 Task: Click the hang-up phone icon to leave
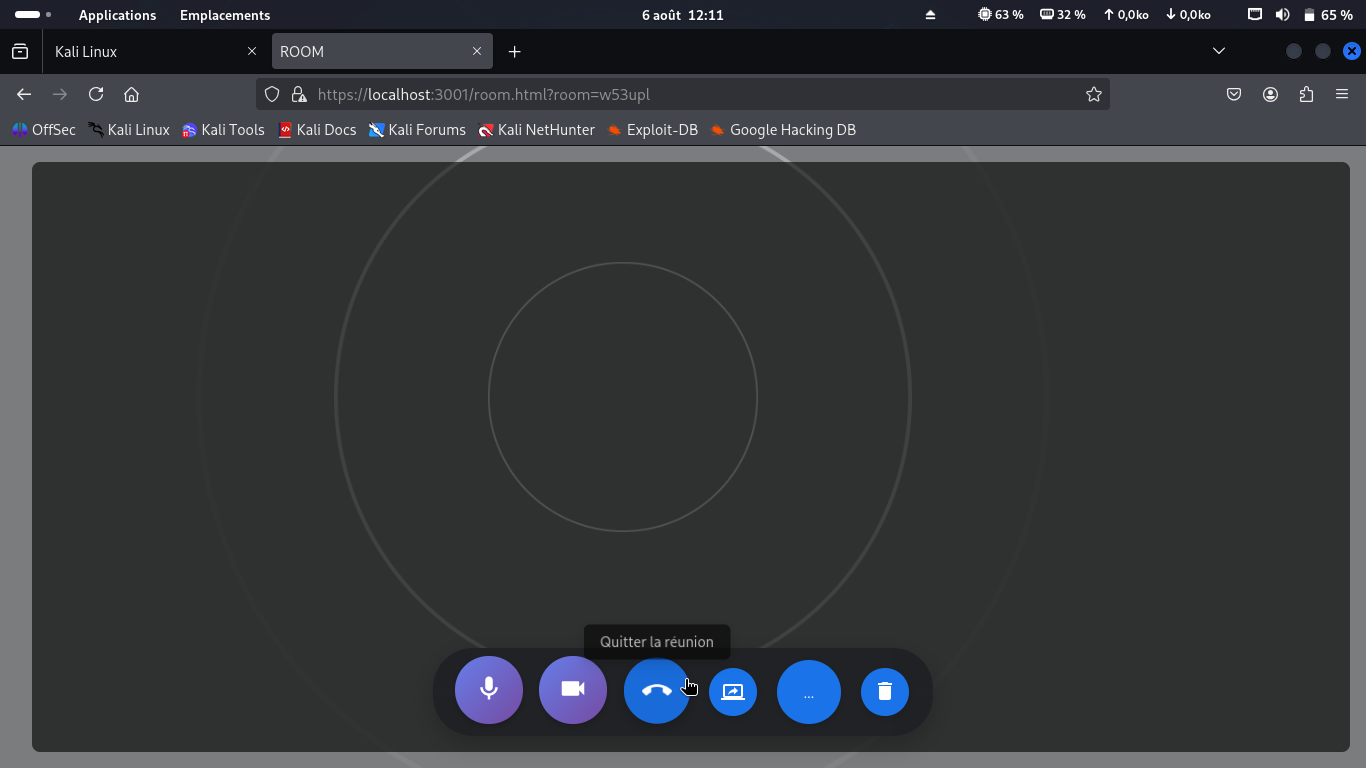[x=656, y=691]
